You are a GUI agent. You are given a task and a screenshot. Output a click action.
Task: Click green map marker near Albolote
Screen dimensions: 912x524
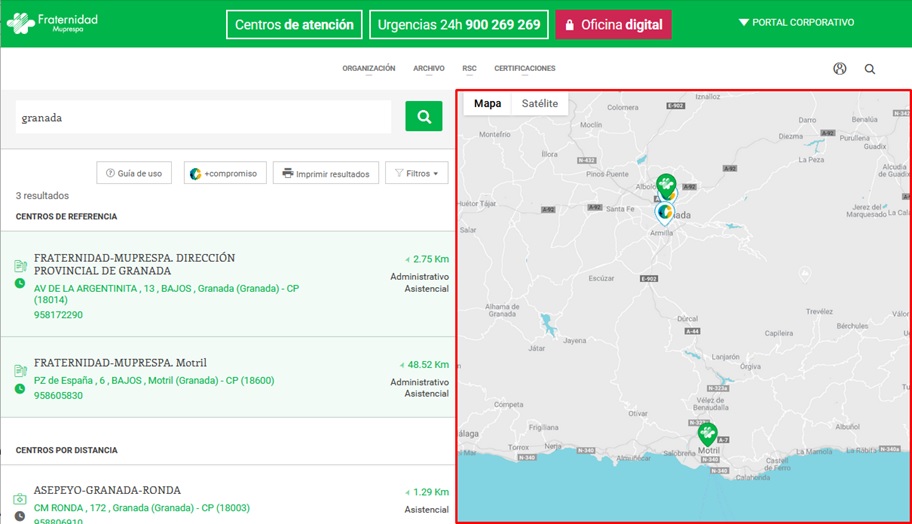[x=666, y=185]
